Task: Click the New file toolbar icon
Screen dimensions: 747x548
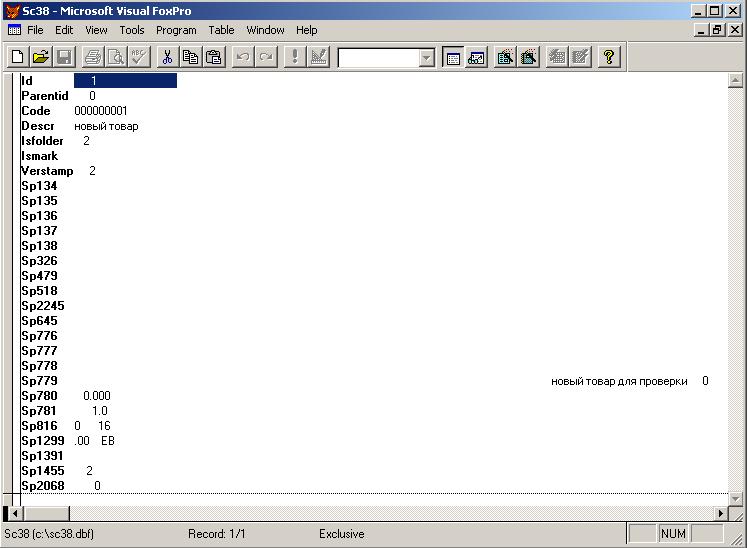Action: coord(17,57)
